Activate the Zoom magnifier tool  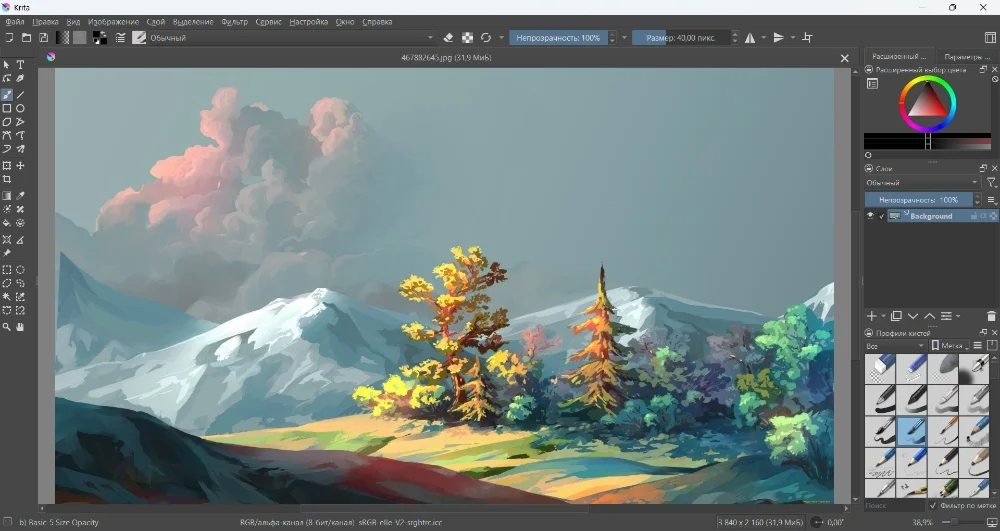[x=7, y=327]
